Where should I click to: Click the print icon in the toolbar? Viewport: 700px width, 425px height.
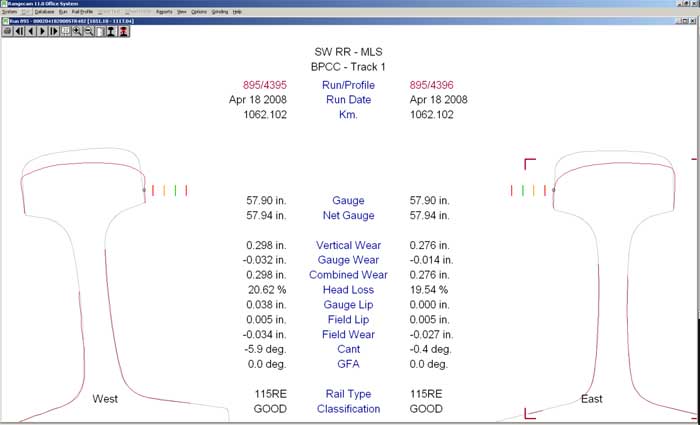coord(7,31)
